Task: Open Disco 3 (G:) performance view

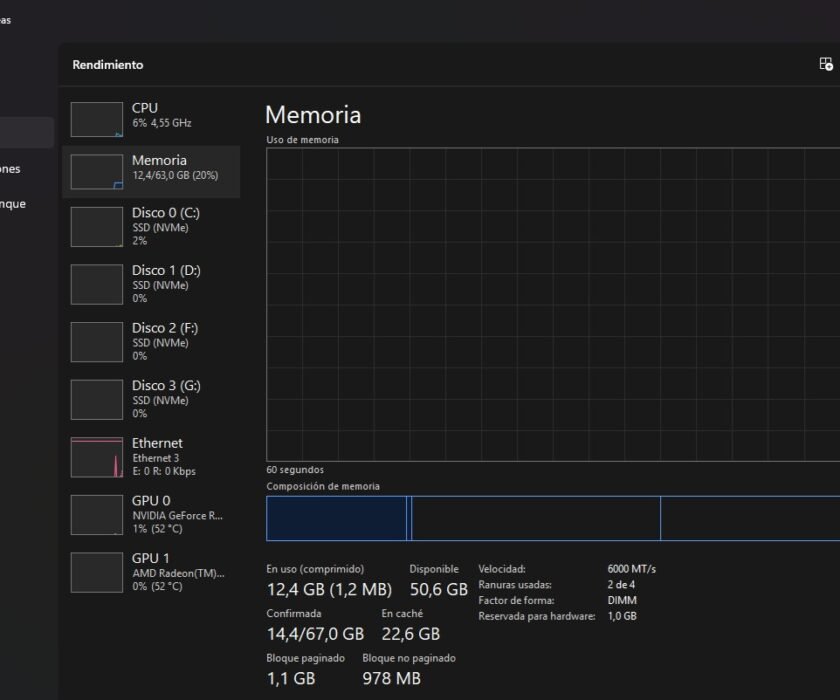Action: point(151,400)
